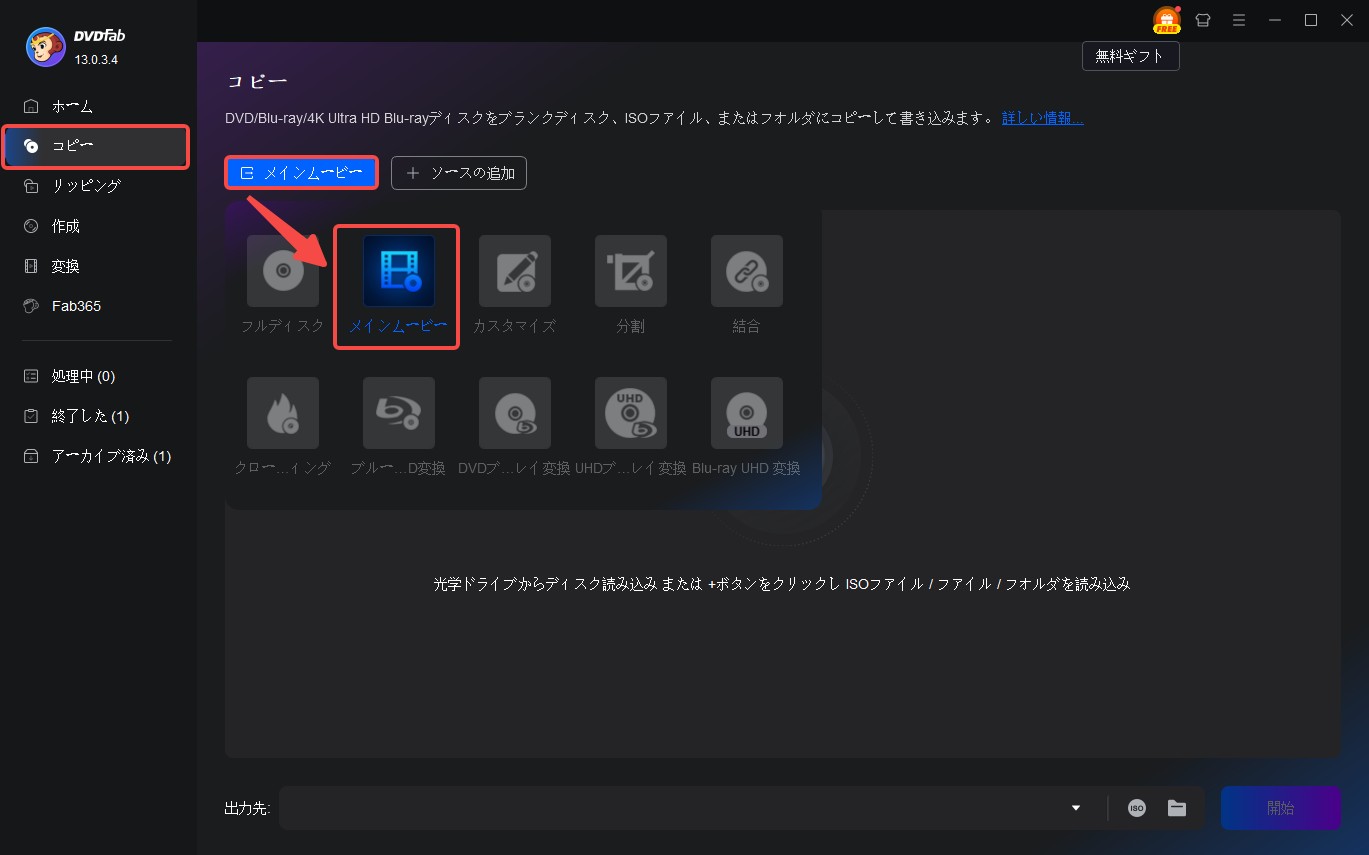Open the 作成 module in sidebar
The height and width of the screenshot is (855, 1369).
click(98, 226)
